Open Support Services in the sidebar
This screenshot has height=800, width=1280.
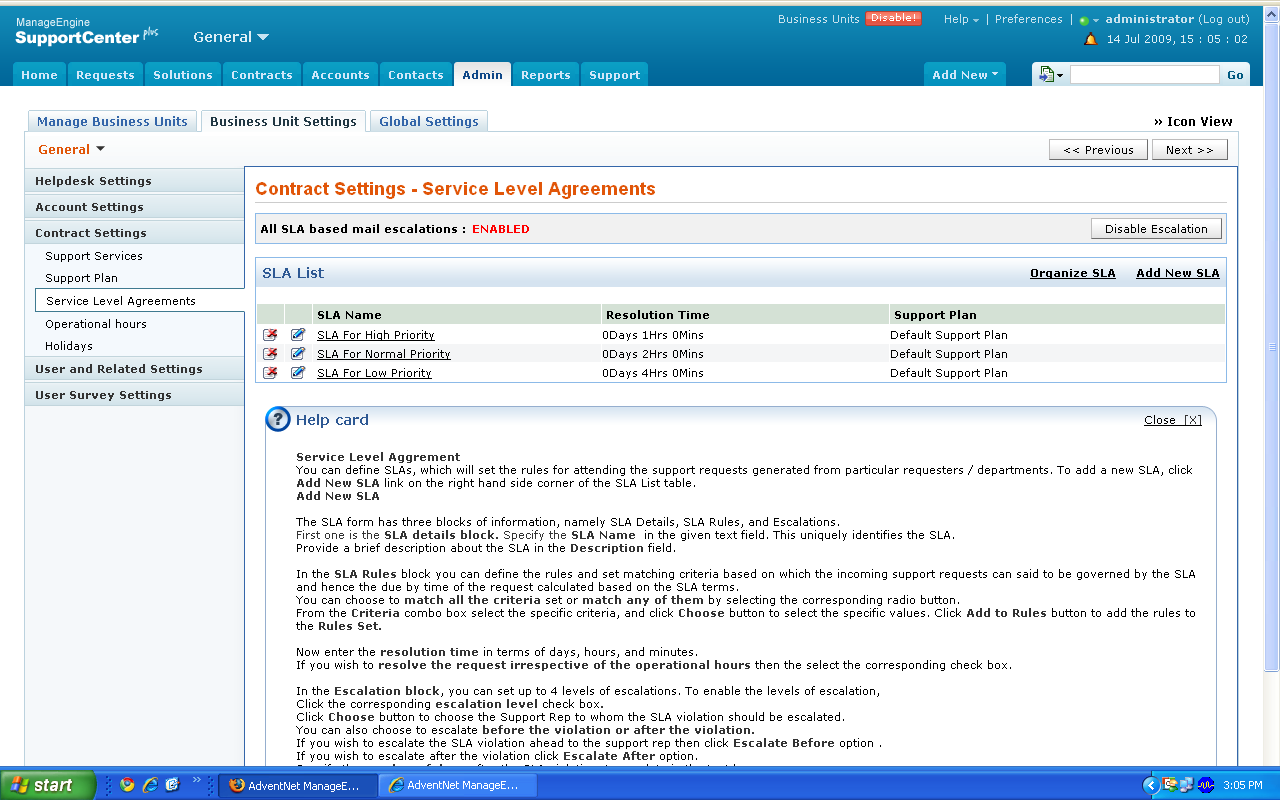pos(94,256)
